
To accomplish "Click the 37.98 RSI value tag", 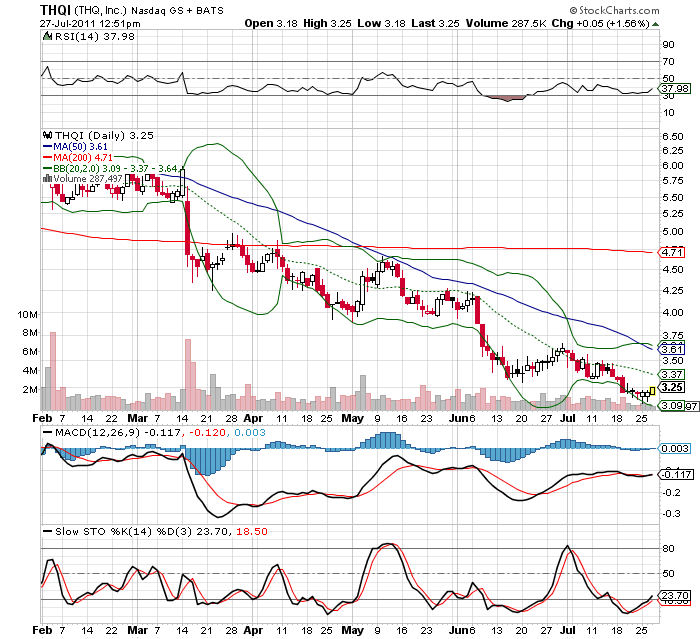I will (675, 89).
